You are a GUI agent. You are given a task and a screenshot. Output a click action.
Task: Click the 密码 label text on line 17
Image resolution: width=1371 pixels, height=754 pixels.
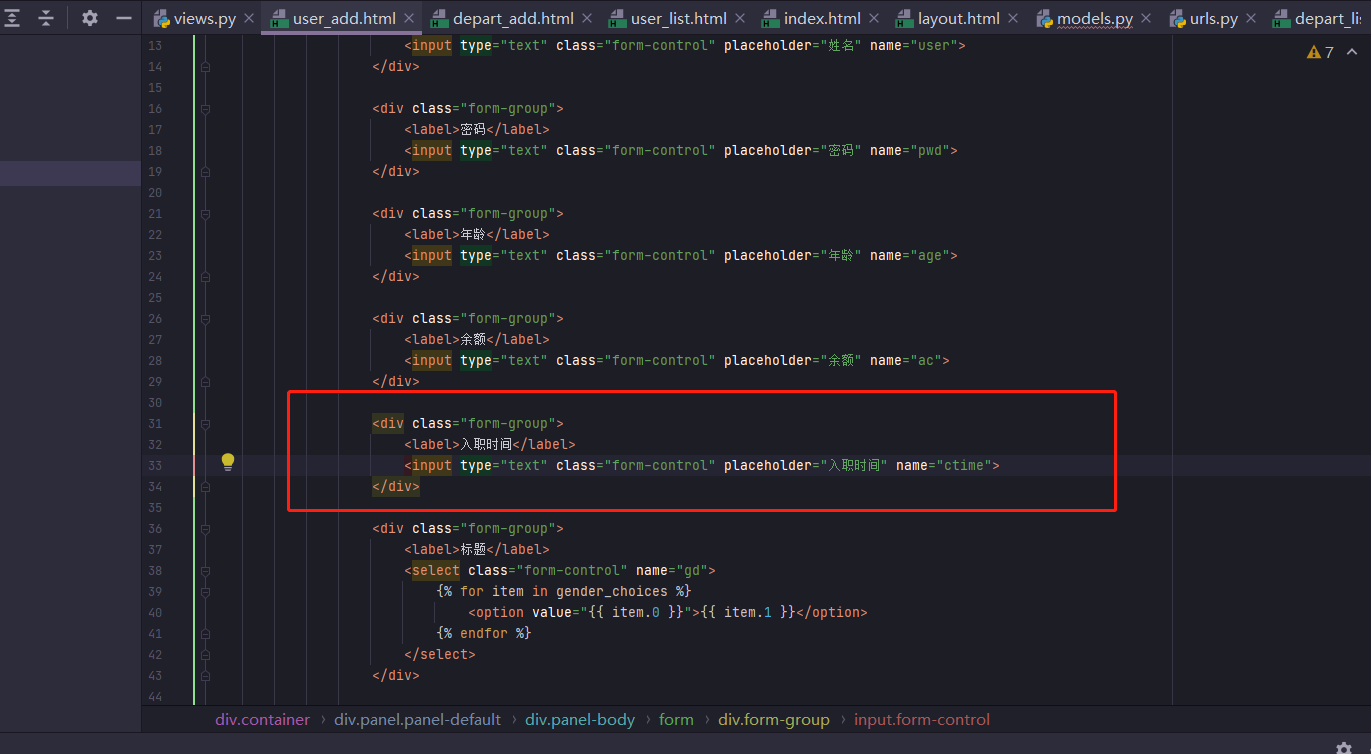click(x=473, y=129)
